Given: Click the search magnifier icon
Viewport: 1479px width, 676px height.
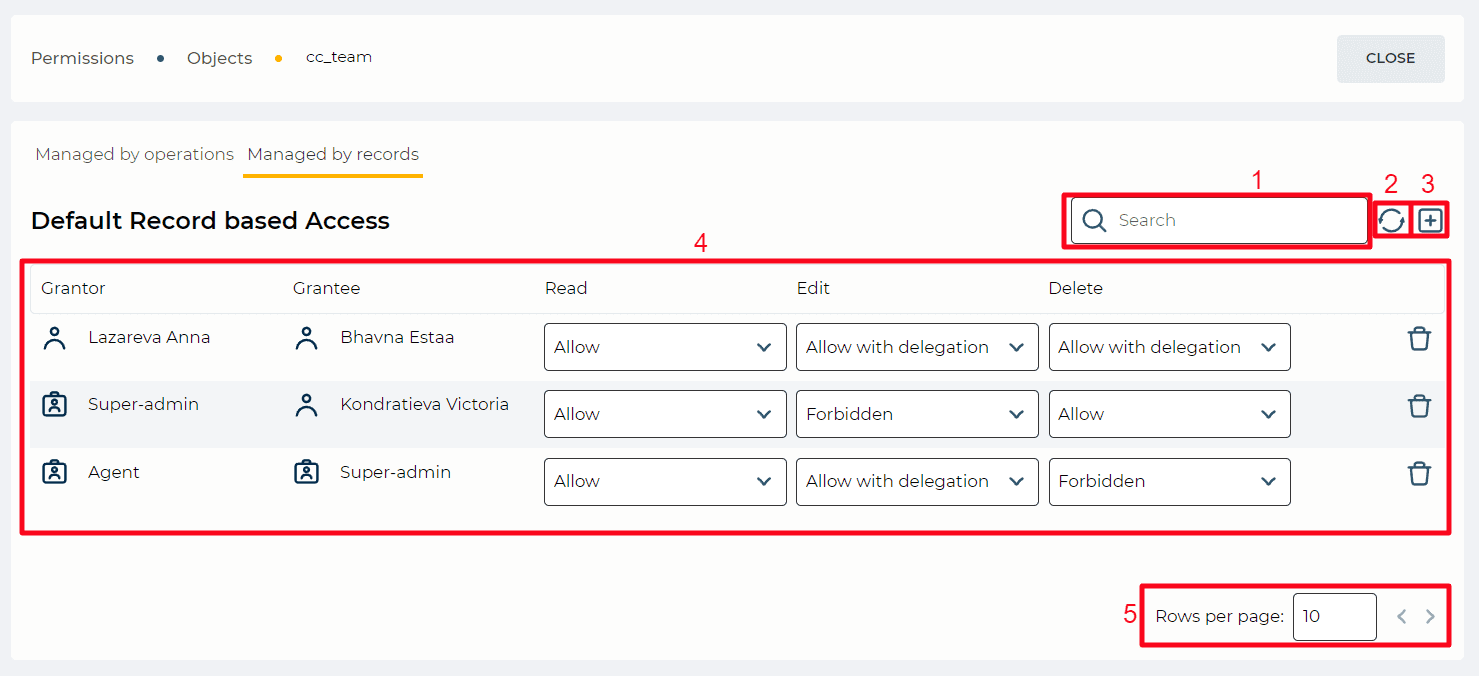Looking at the screenshot, I should coord(1094,220).
